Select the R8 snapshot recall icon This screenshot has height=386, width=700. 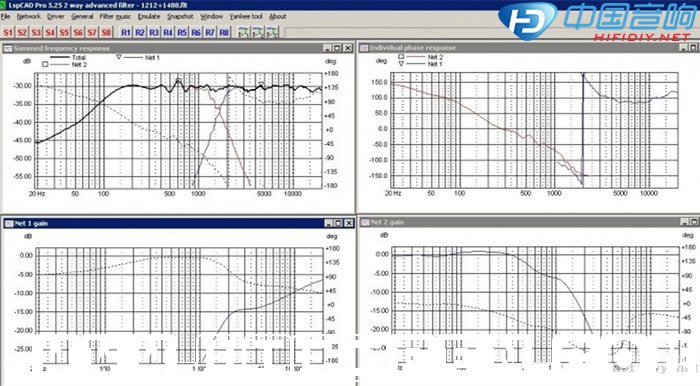pyautogui.click(x=224, y=33)
